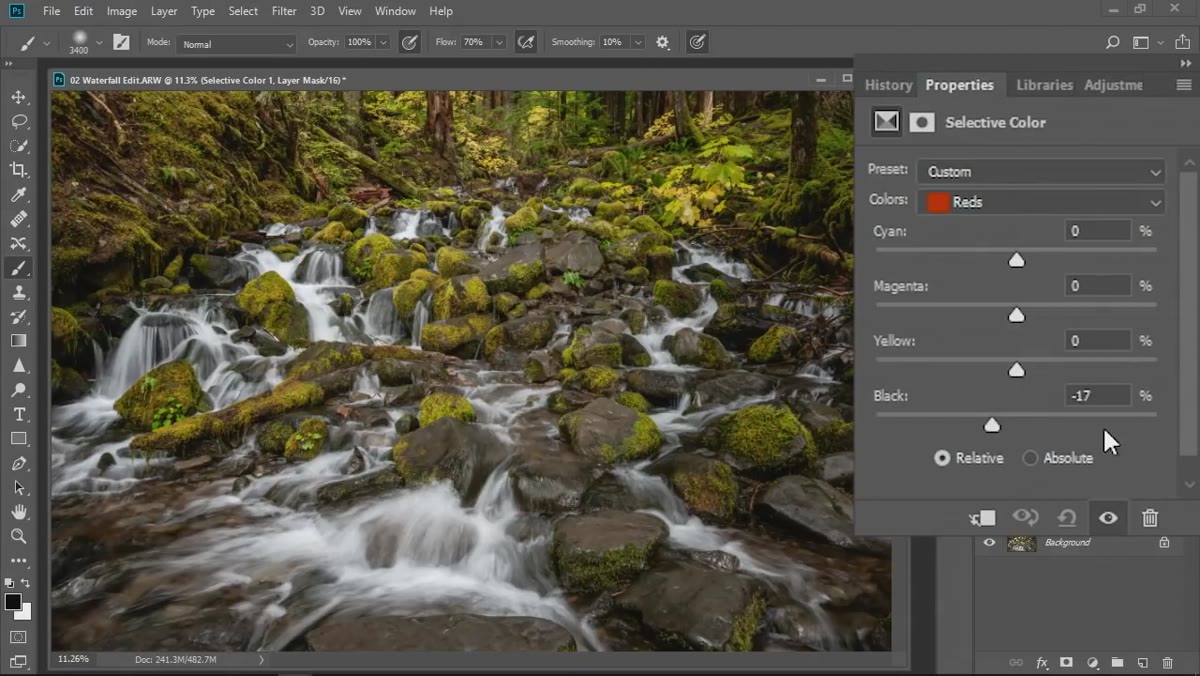The image size is (1200, 676).
Task: Select the Hand tool
Action: pos(18,512)
